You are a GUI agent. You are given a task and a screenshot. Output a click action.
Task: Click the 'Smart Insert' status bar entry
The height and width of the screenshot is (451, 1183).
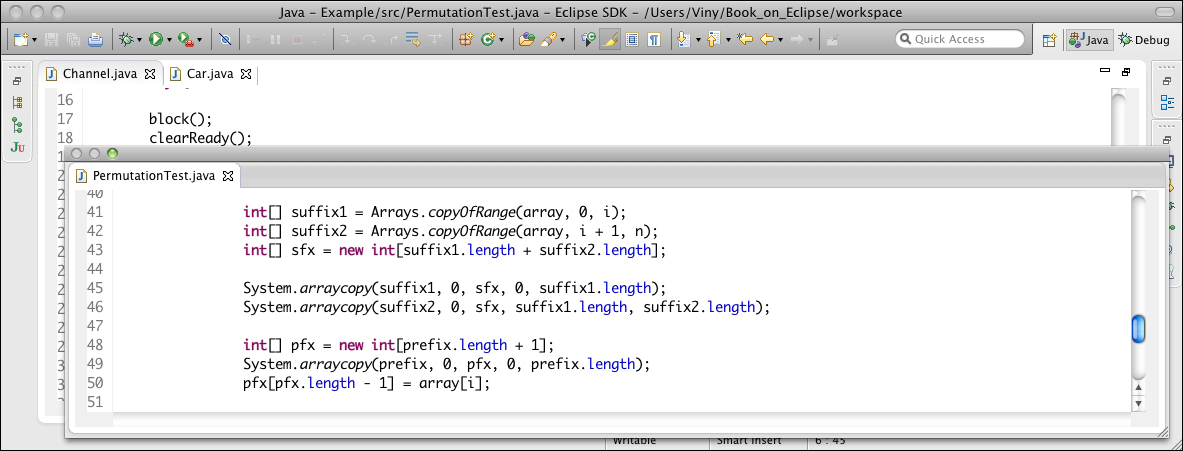[749, 441]
